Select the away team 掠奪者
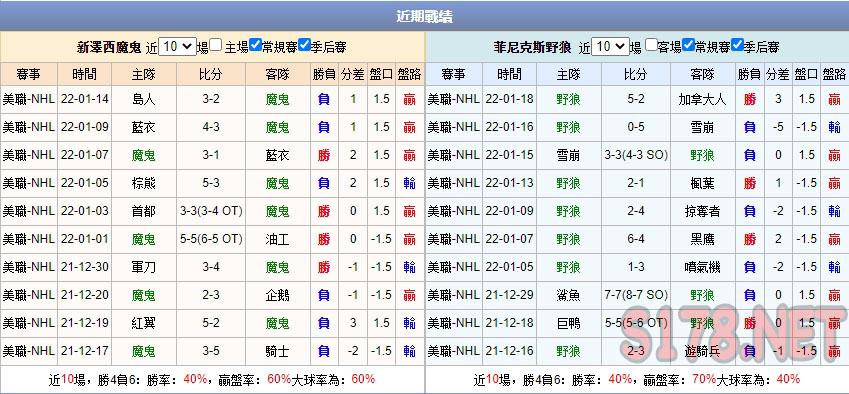 pos(702,211)
